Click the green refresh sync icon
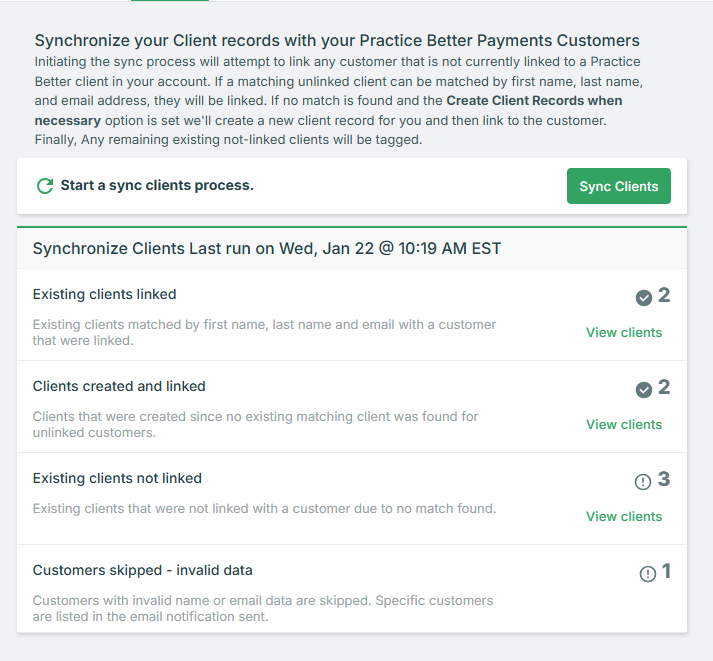Image resolution: width=713 pixels, height=661 pixels. pyautogui.click(x=45, y=185)
